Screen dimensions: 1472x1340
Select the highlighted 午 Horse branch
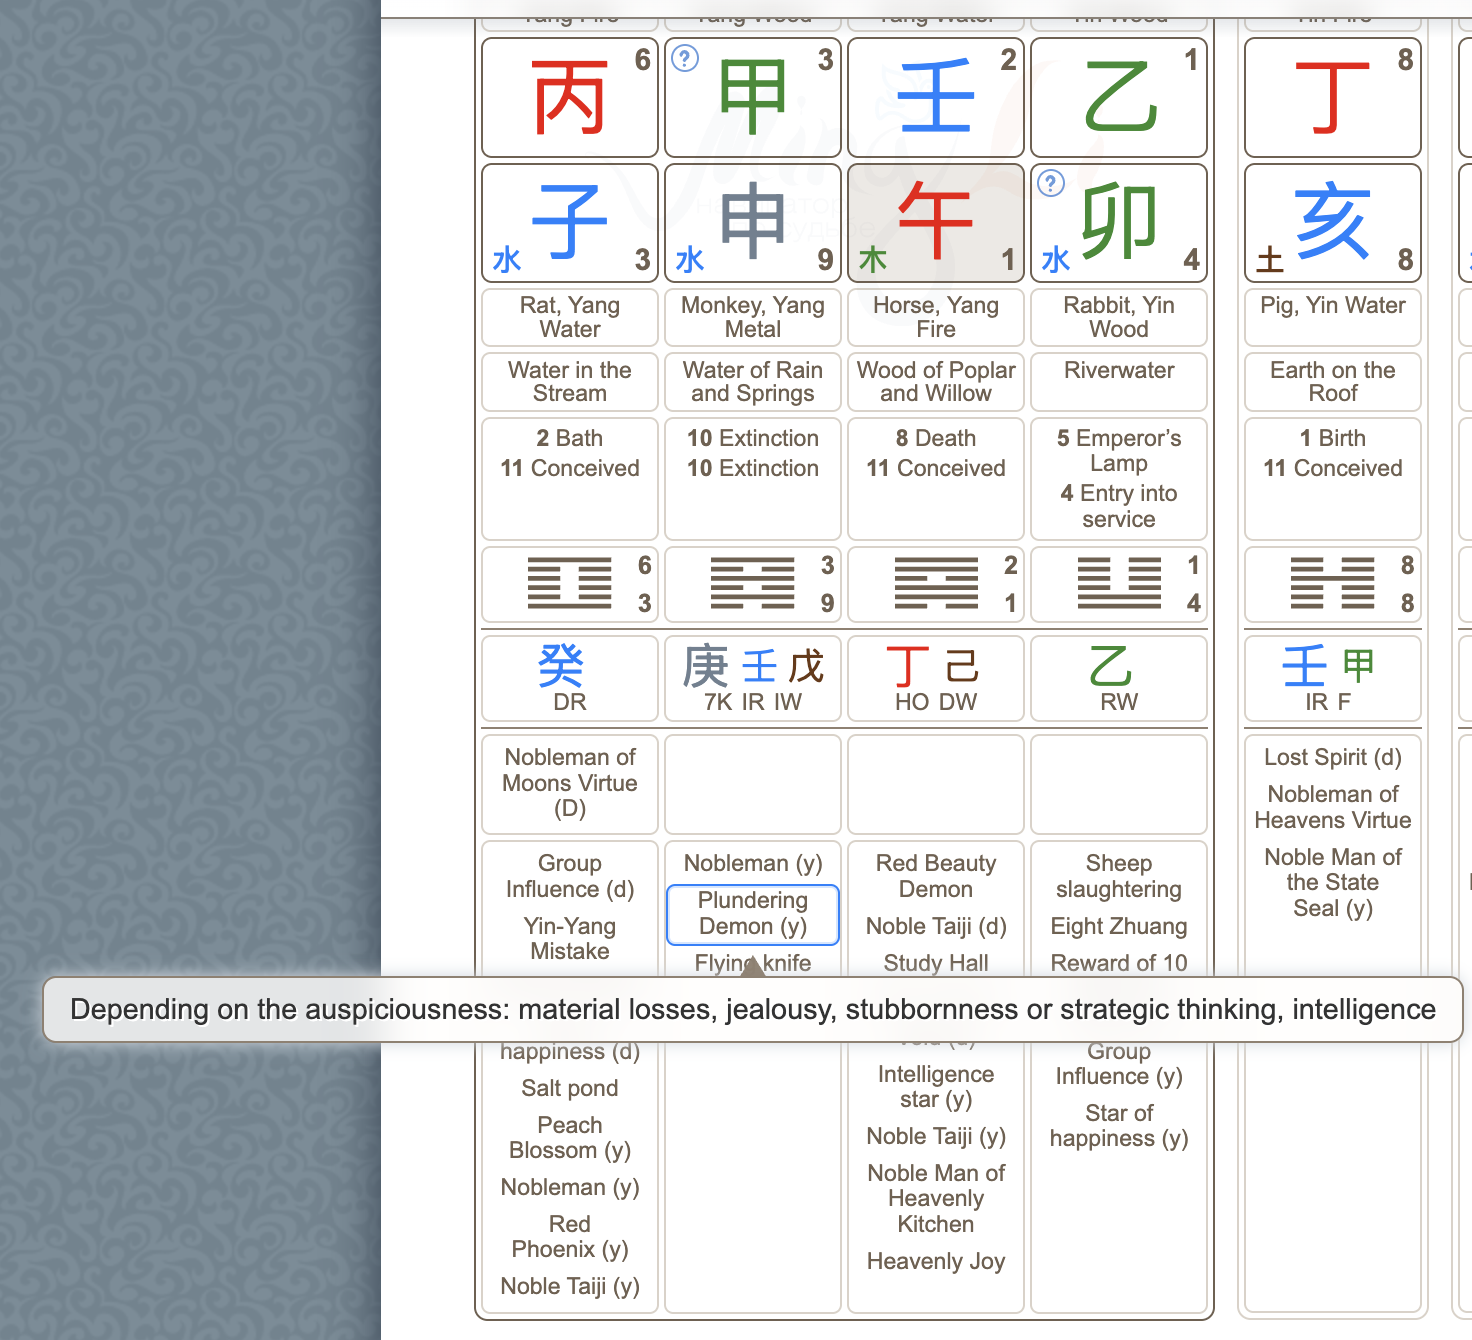point(935,222)
